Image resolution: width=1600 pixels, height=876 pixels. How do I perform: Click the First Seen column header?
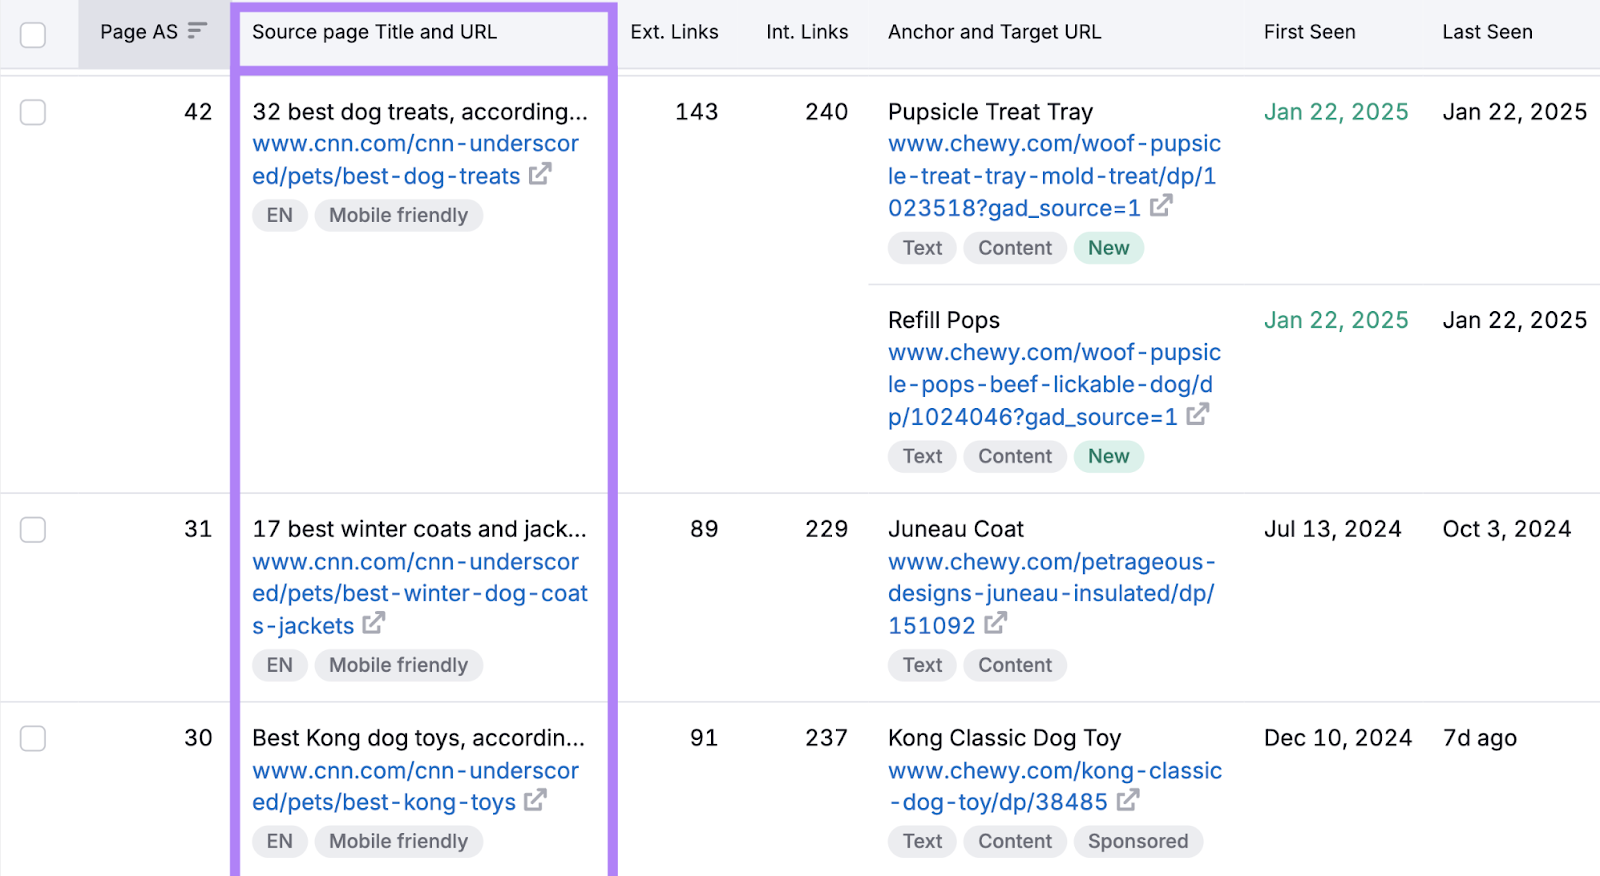1308,31
